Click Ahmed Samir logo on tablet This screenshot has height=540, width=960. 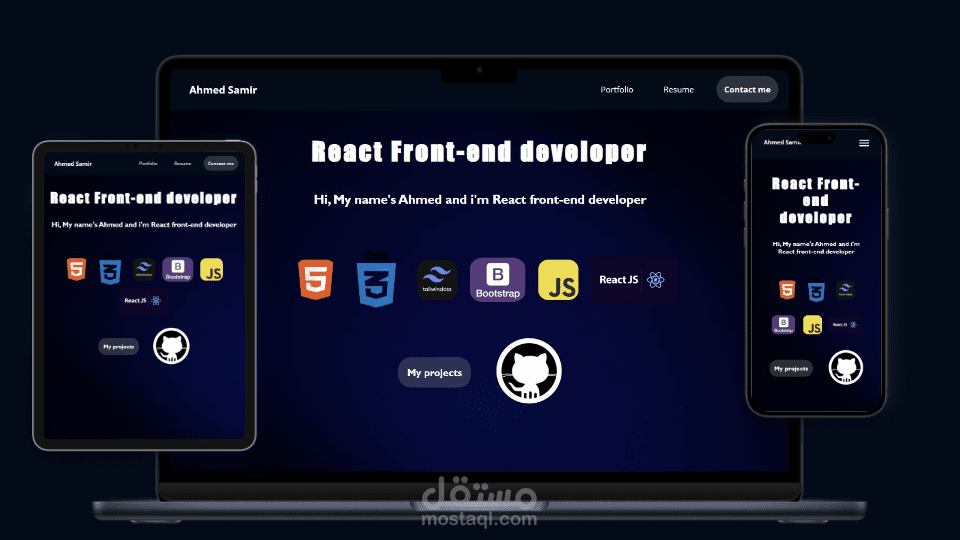click(73, 164)
